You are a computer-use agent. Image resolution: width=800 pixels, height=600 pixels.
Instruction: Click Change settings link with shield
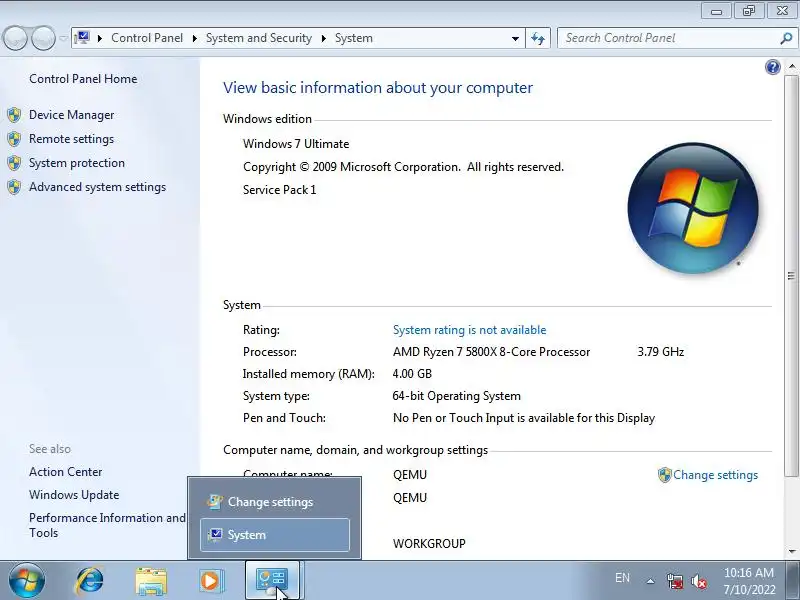tap(715, 475)
